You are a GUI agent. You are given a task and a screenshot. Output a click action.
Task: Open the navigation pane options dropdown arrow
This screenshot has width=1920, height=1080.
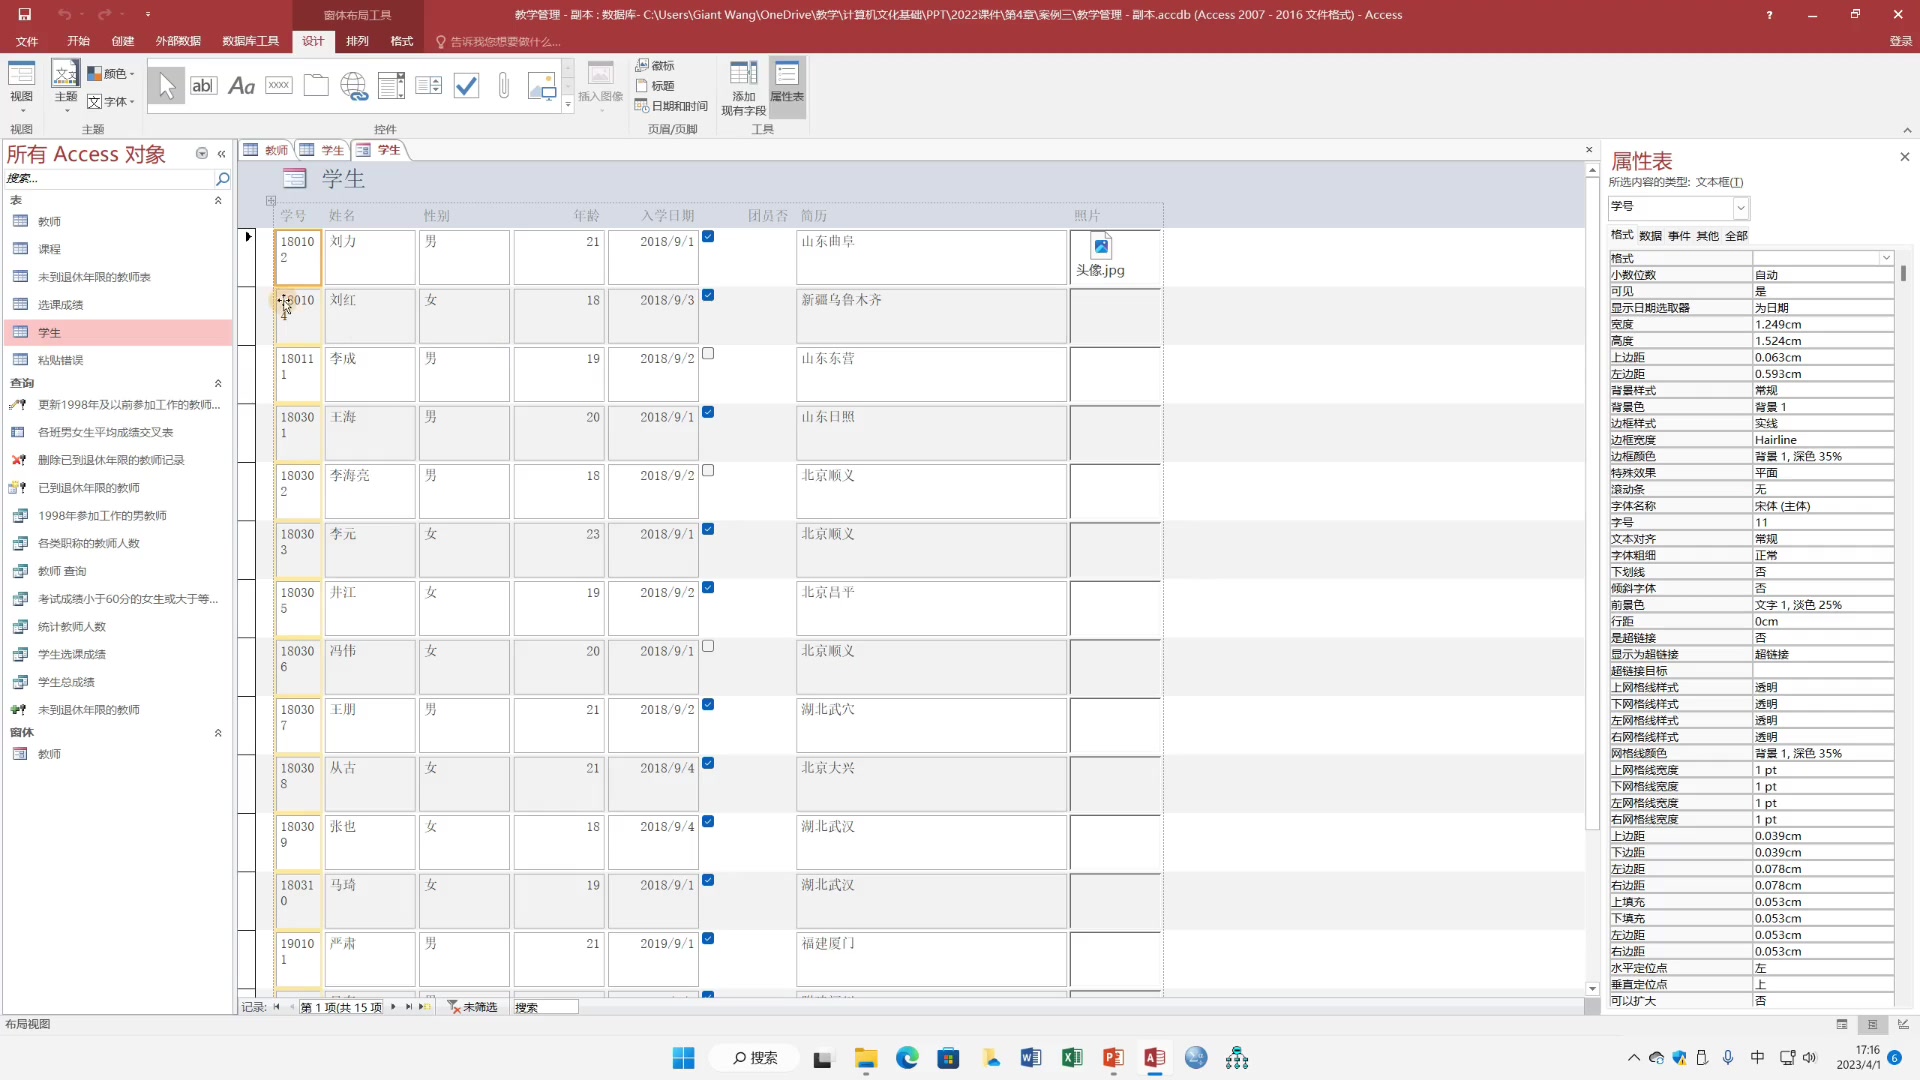click(202, 154)
